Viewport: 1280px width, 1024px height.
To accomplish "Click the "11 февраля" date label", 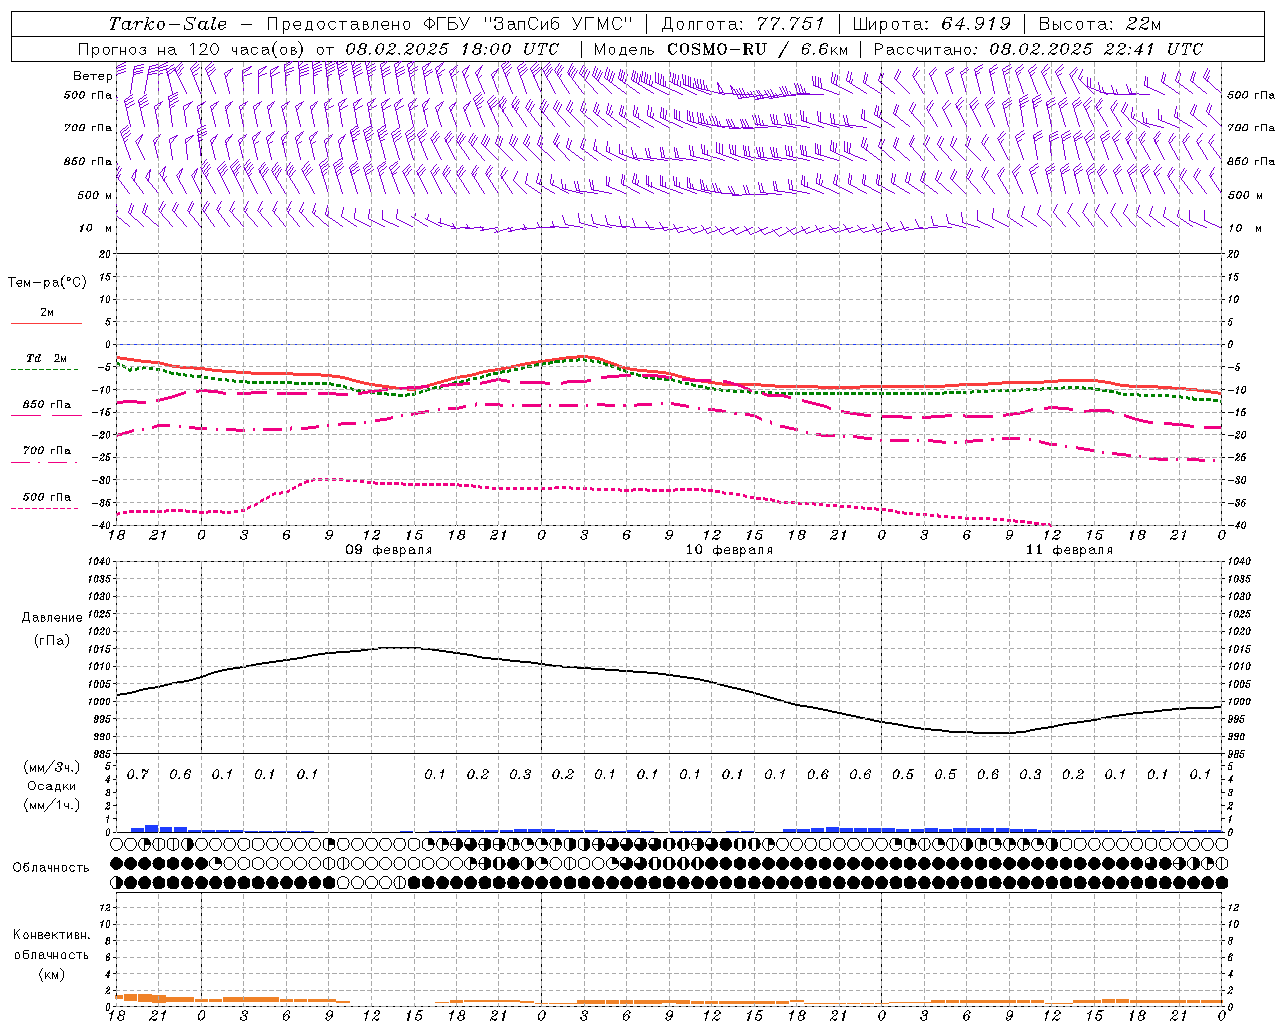I will [x=1069, y=550].
